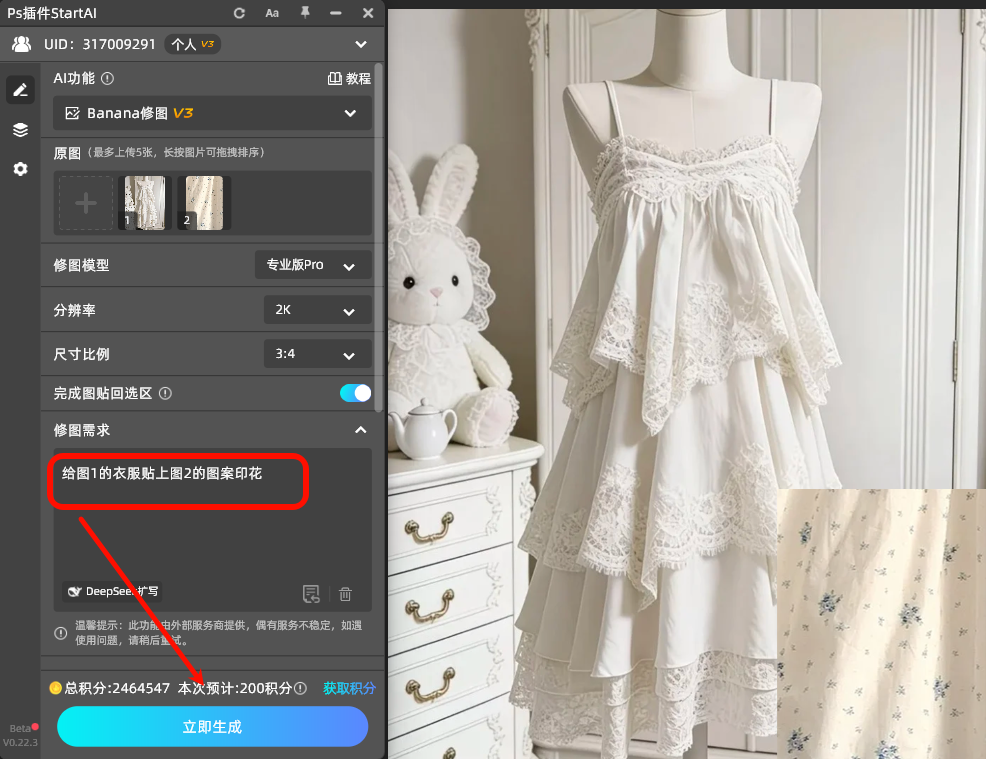Screen dimensions: 986x759
Task: Pin the StartAI plugin panel
Action: tap(305, 13)
